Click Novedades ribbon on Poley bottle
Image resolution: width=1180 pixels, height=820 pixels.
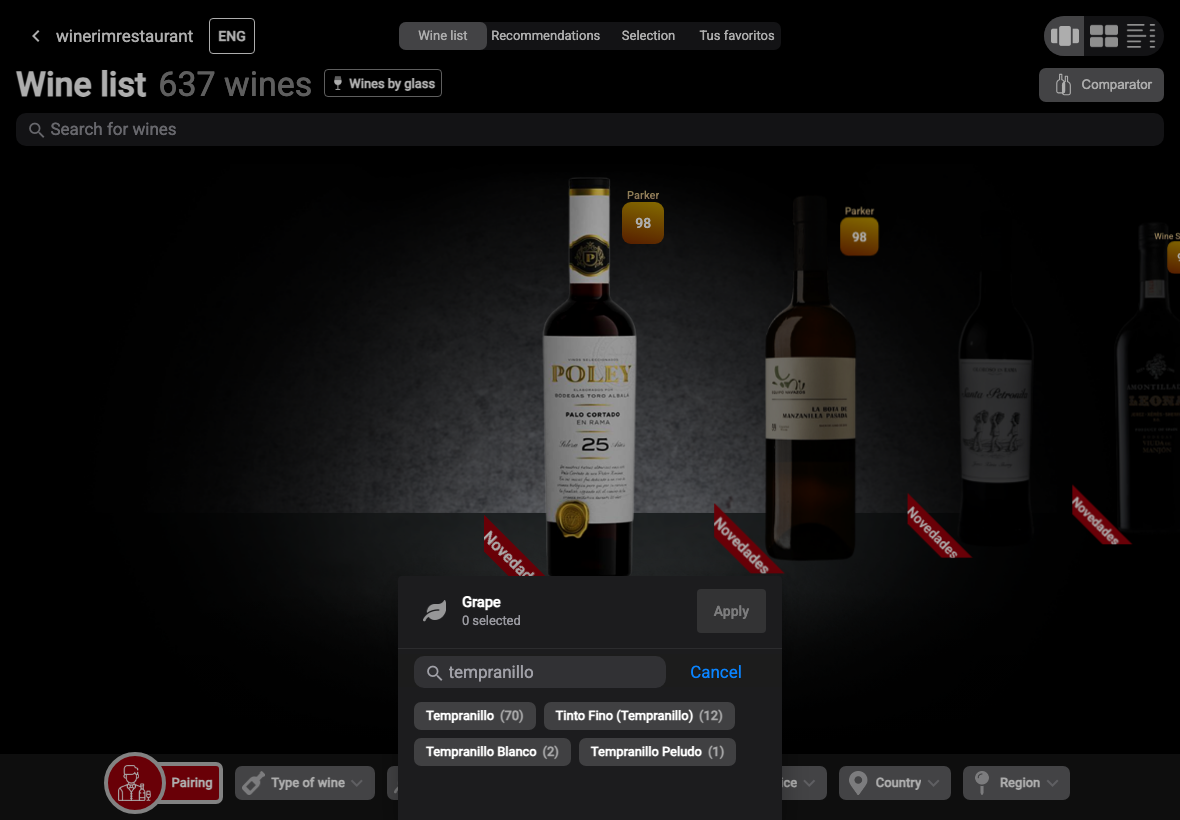(x=510, y=551)
